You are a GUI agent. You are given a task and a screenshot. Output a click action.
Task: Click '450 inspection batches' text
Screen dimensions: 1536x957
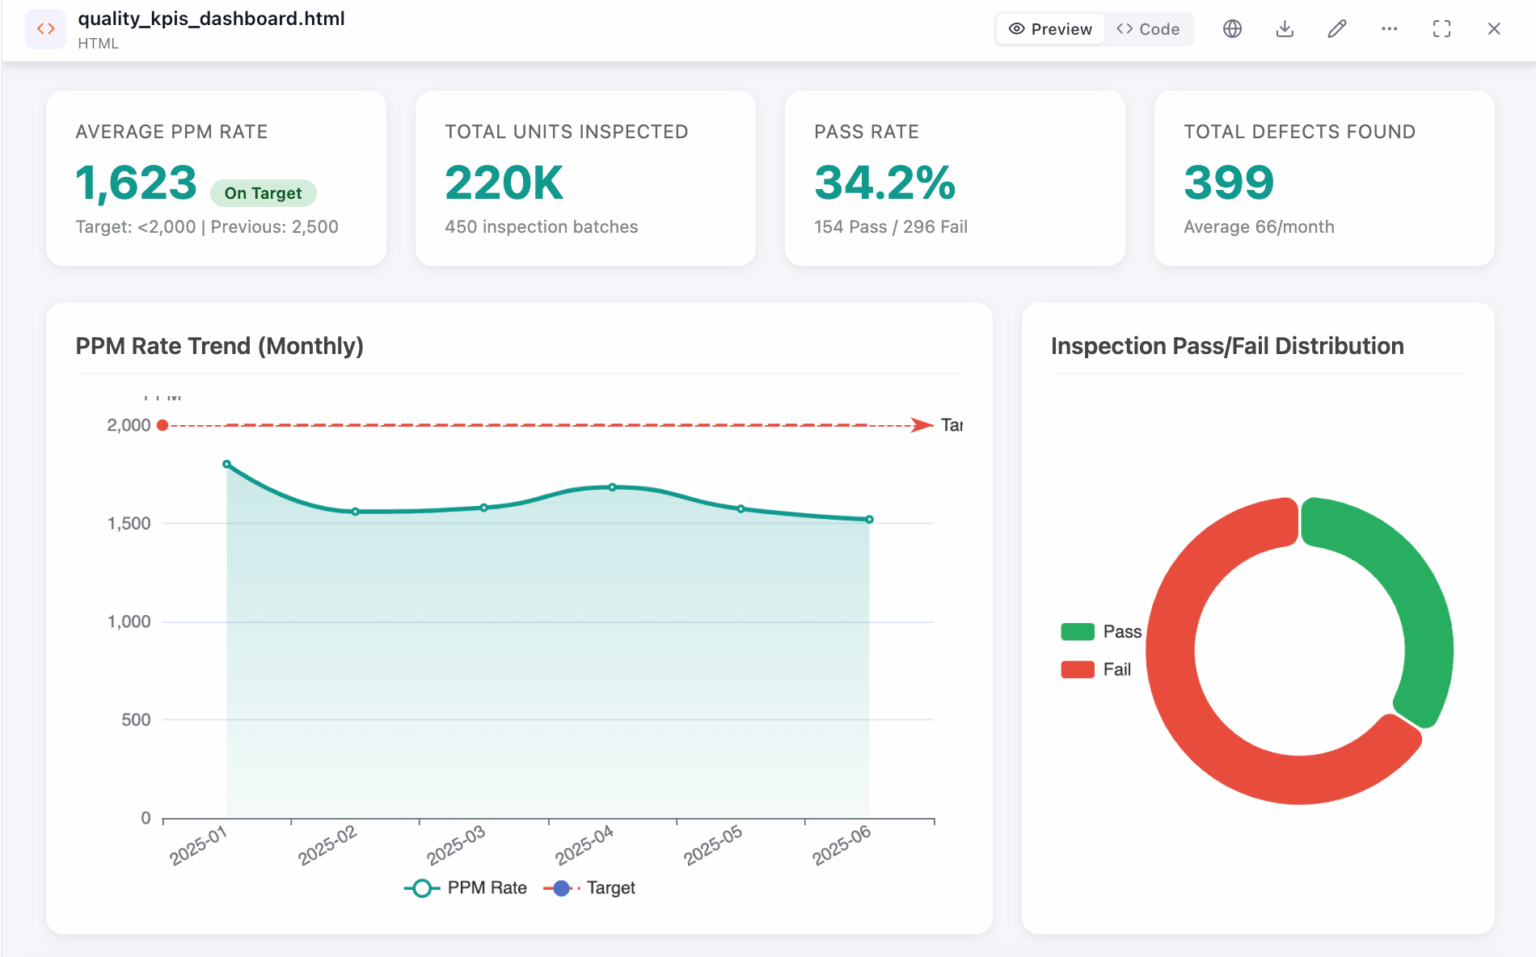click(x=541, y=227)
